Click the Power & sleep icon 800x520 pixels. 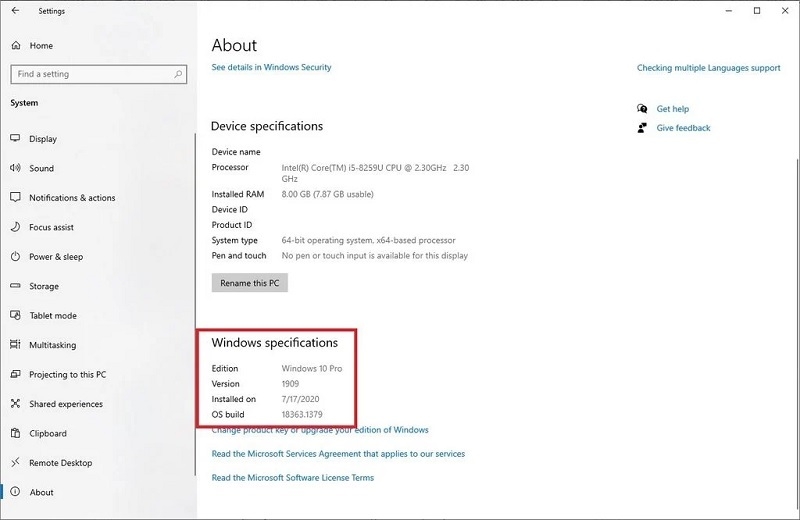16,257
